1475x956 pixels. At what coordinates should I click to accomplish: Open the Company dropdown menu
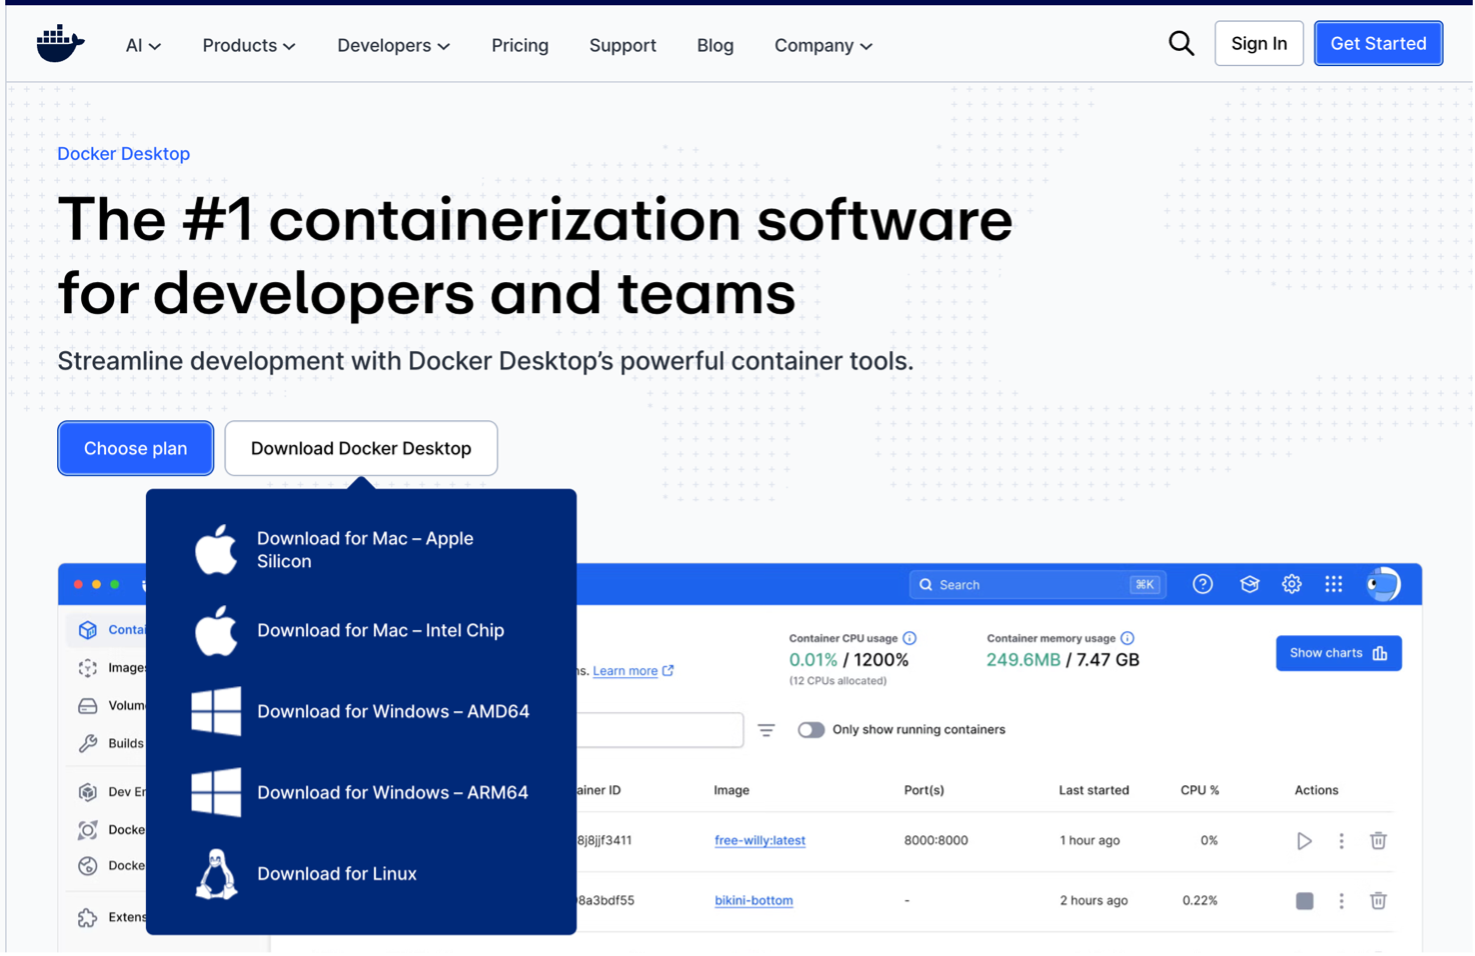[x=823, y=46]
